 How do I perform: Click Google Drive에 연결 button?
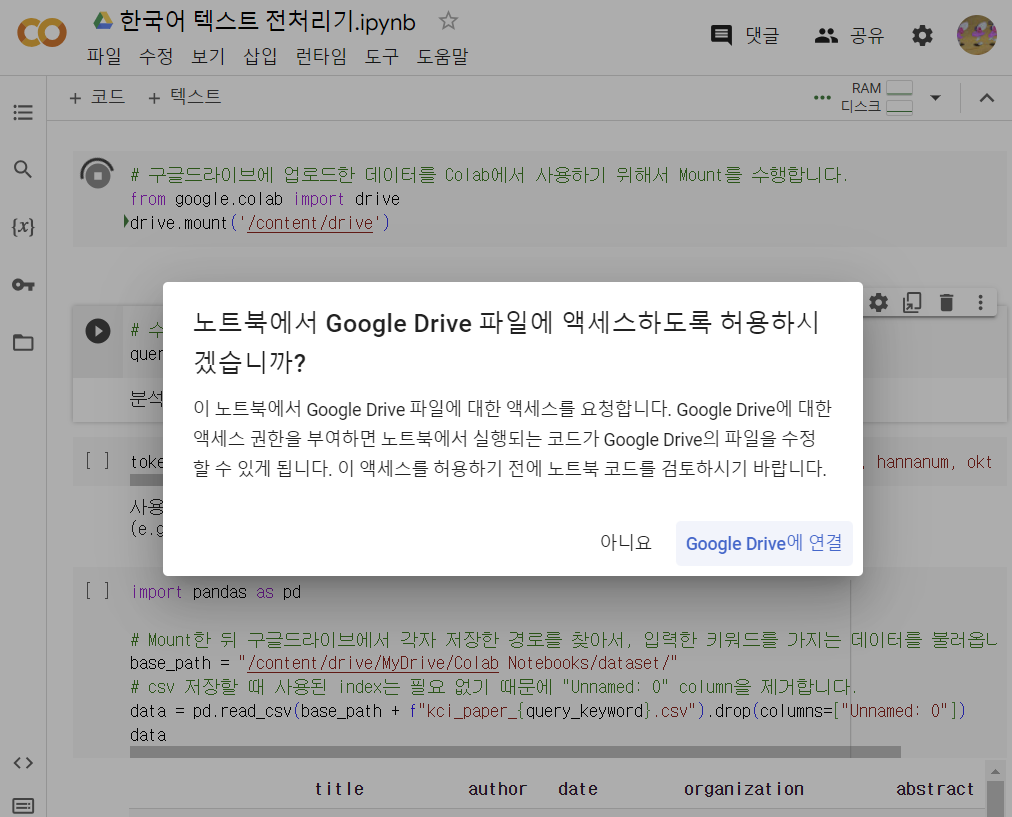click(x=764, y=543)
